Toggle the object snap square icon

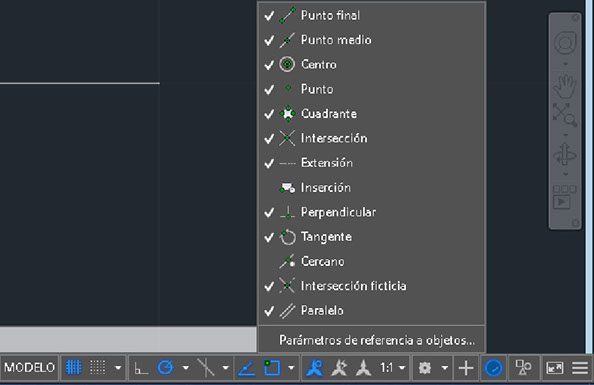point(272,368)
